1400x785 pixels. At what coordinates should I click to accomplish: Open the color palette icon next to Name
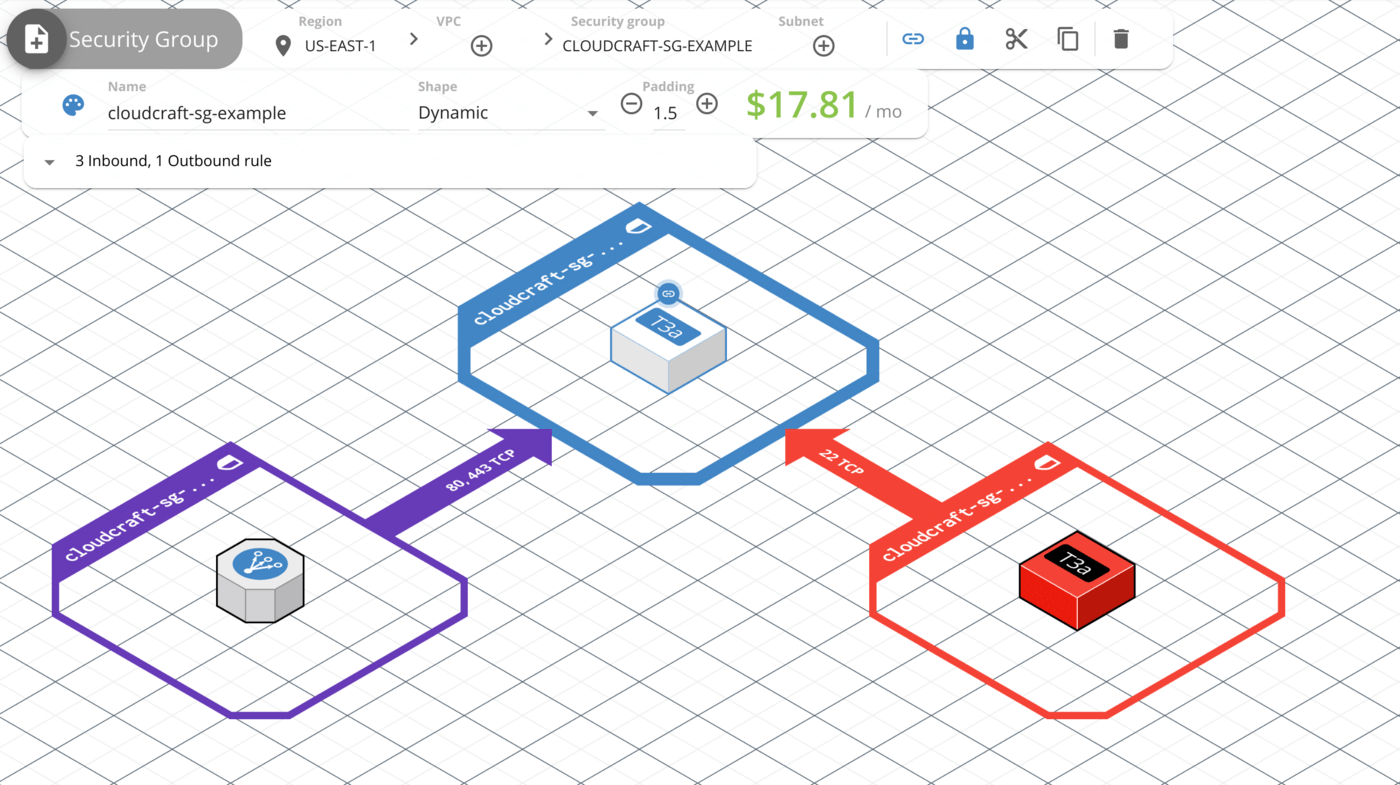pyautogui.click(x=73, y=106)
